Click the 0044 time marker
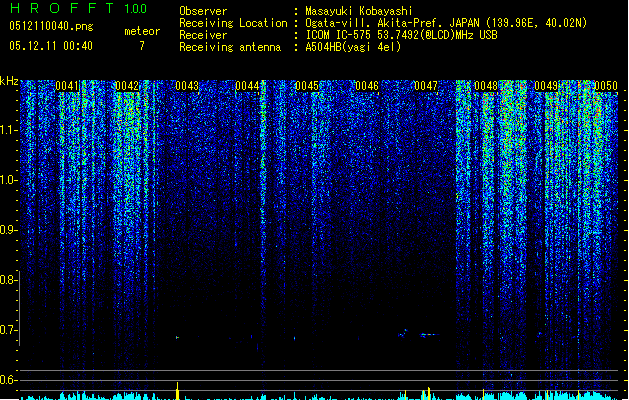The image size is (629, 400). pos(247,86)
